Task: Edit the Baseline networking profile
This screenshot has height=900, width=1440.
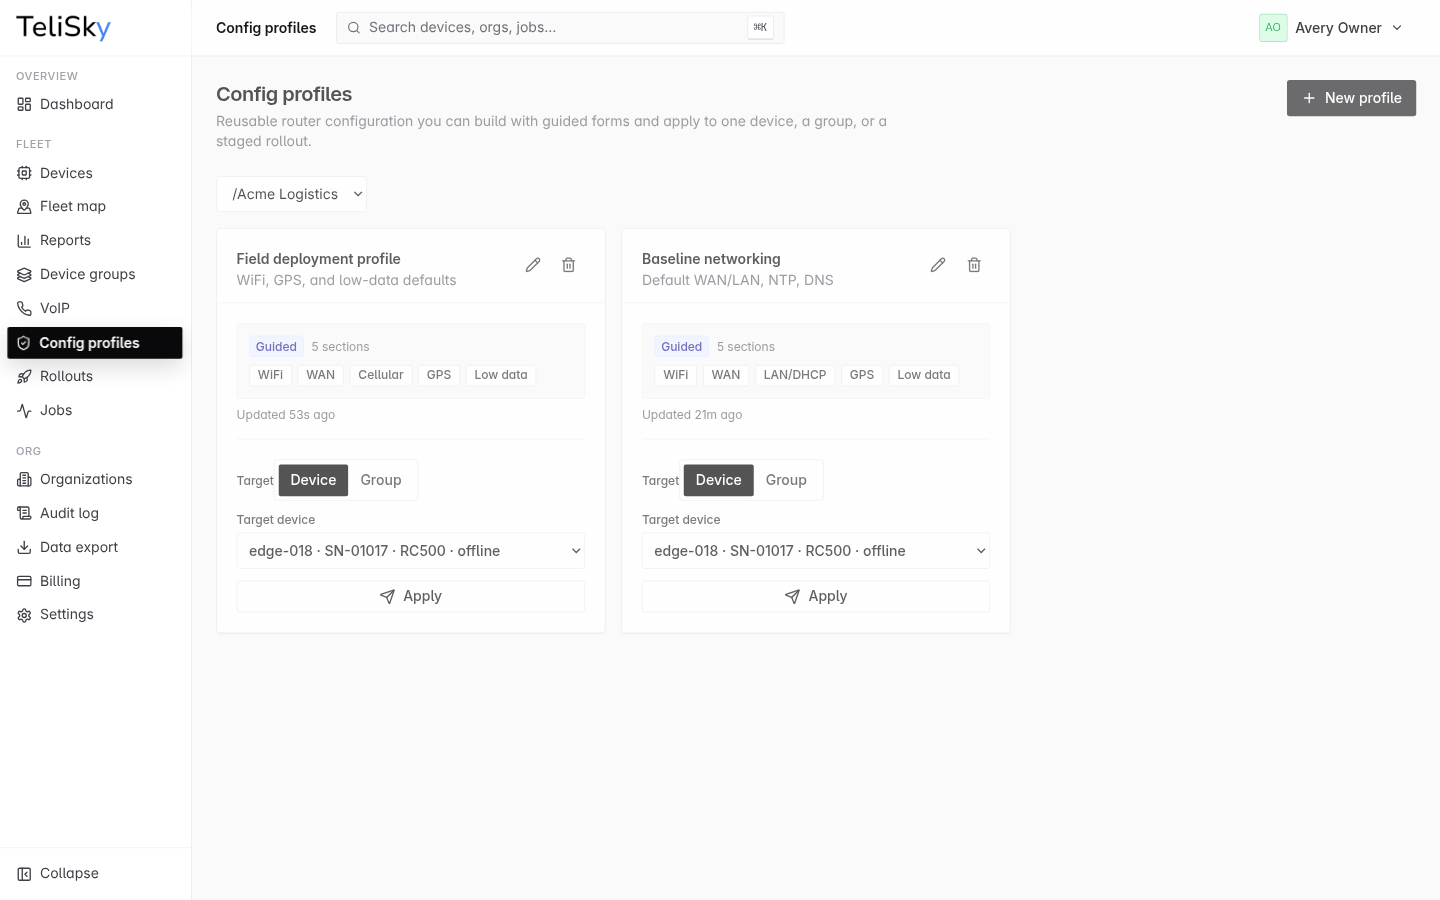Action: 938,265
